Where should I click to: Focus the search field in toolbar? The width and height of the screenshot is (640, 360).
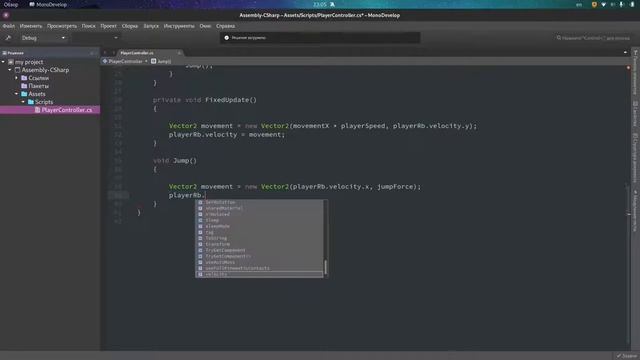[594, 38]
